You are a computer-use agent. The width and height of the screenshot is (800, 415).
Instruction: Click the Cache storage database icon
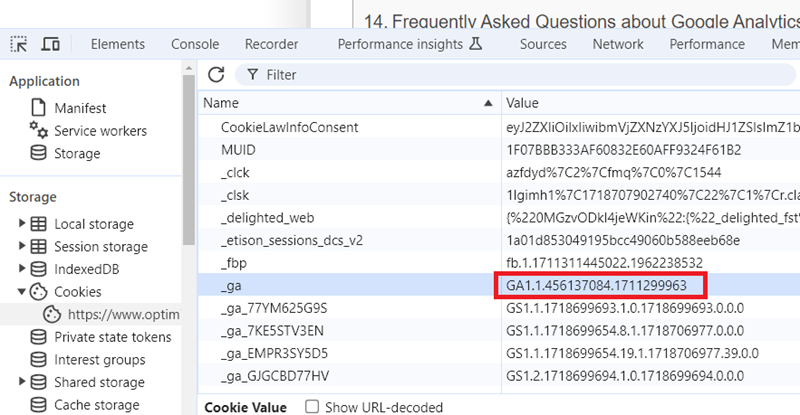pos(38,405)
